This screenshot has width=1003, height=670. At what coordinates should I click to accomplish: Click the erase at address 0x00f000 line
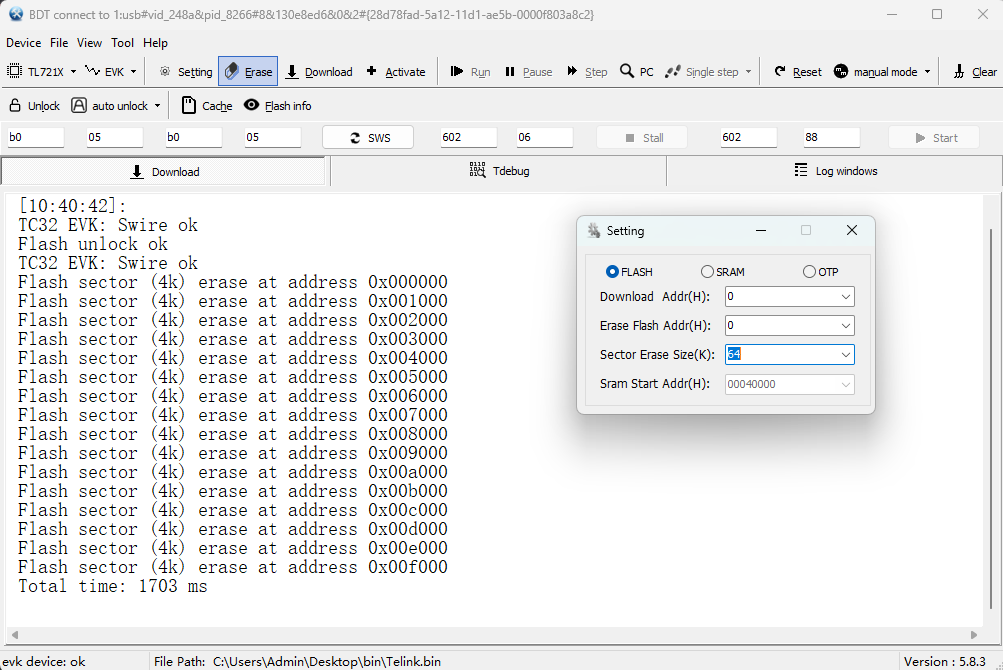click(x=233, y=567)
